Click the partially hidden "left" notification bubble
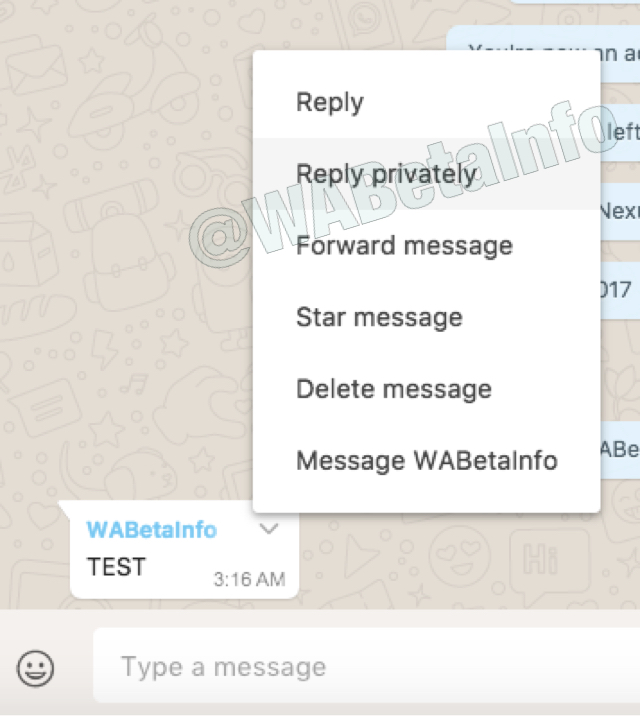This screenshot has height=716, width=640. click(x=620, y=132)
